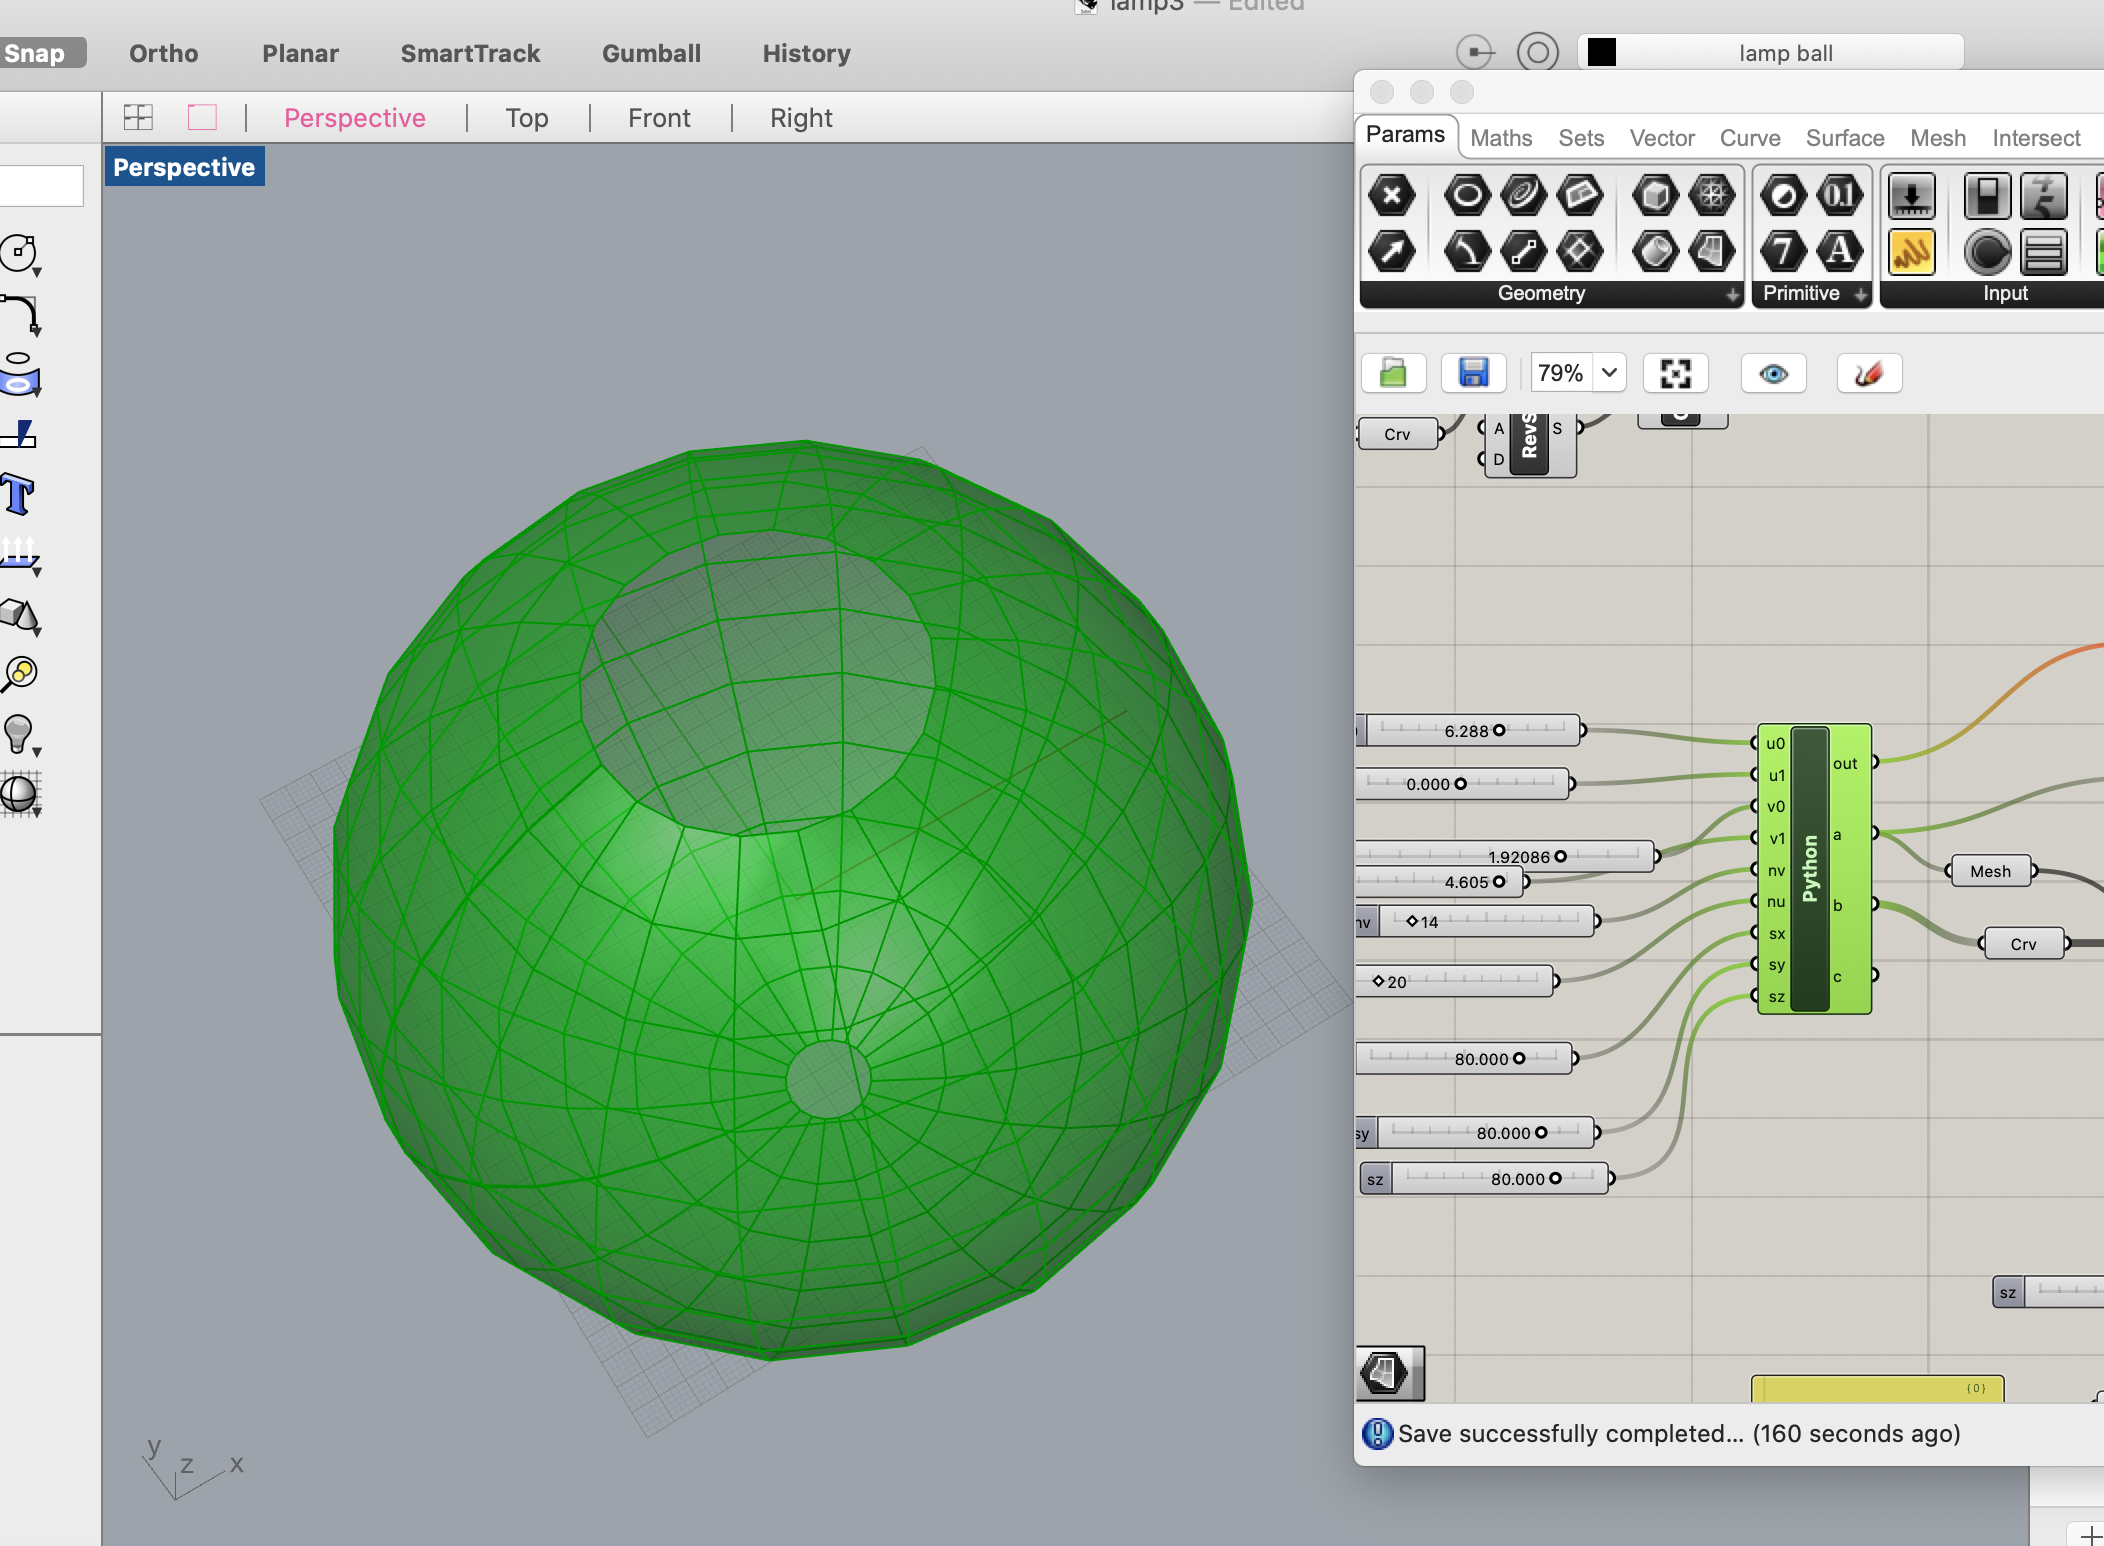Expand the Geometry panel section

(1728, 291)
